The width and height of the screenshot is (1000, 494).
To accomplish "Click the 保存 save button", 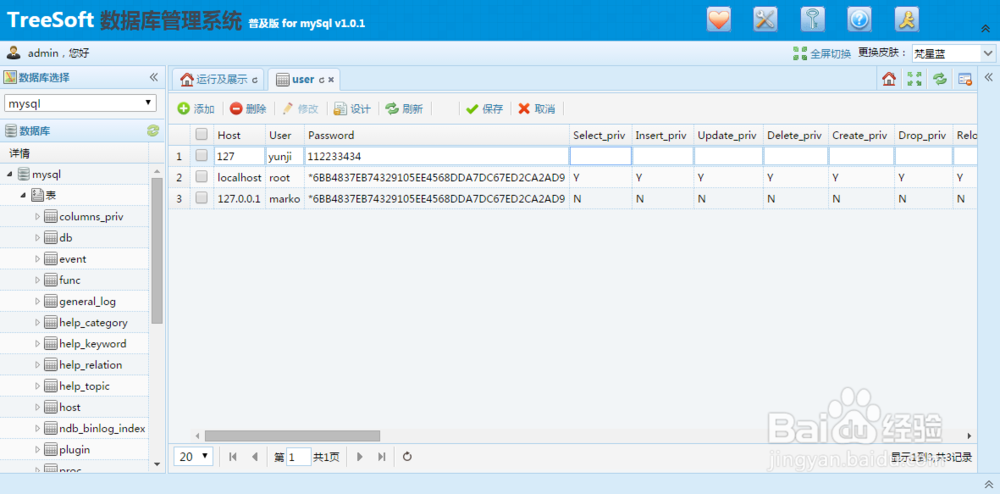I will [485, 109].
